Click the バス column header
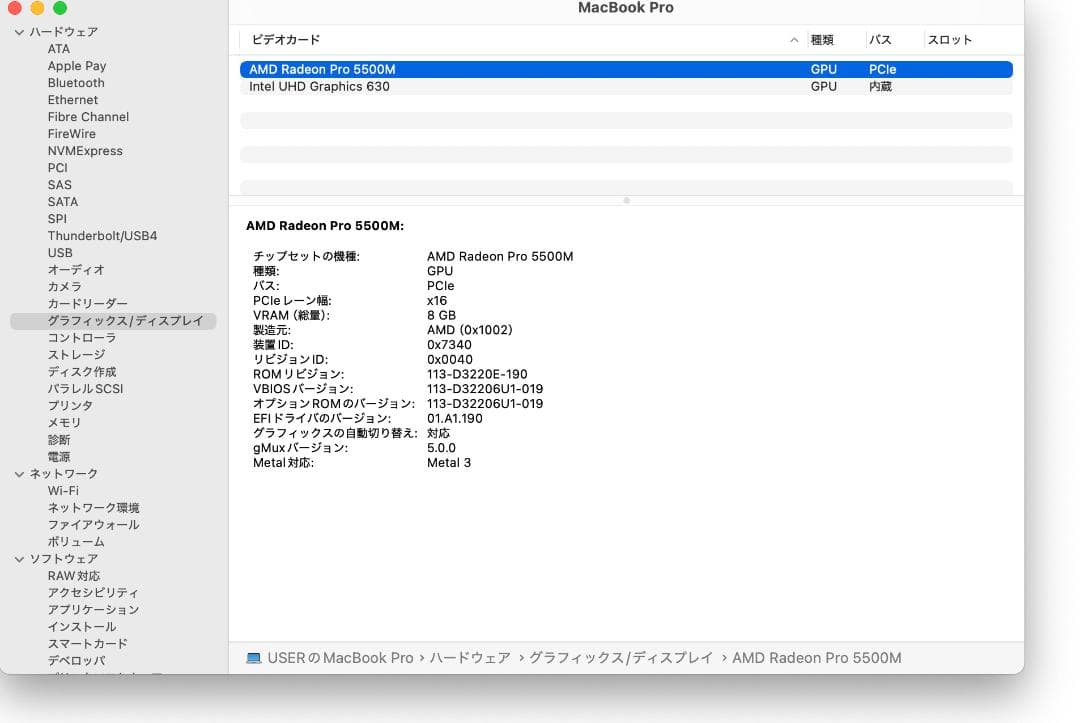Image resolution: width=1080 pixels, height=723 pixels. click(x=880, y=40)
